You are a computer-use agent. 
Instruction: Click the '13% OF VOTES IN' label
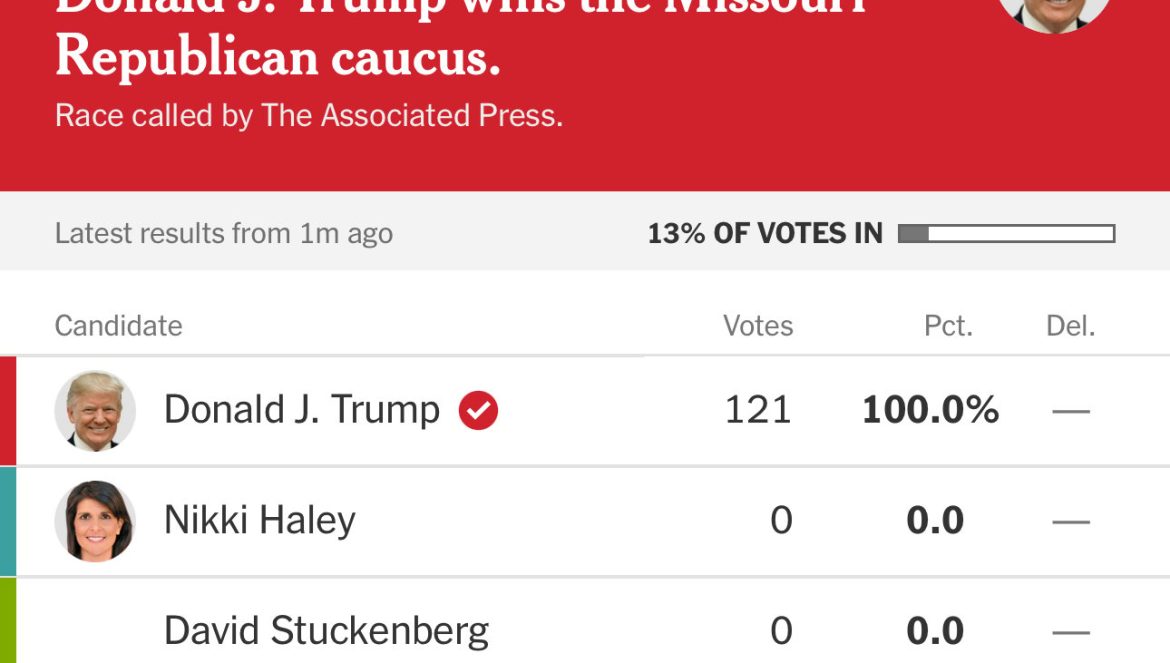[765, 234]
